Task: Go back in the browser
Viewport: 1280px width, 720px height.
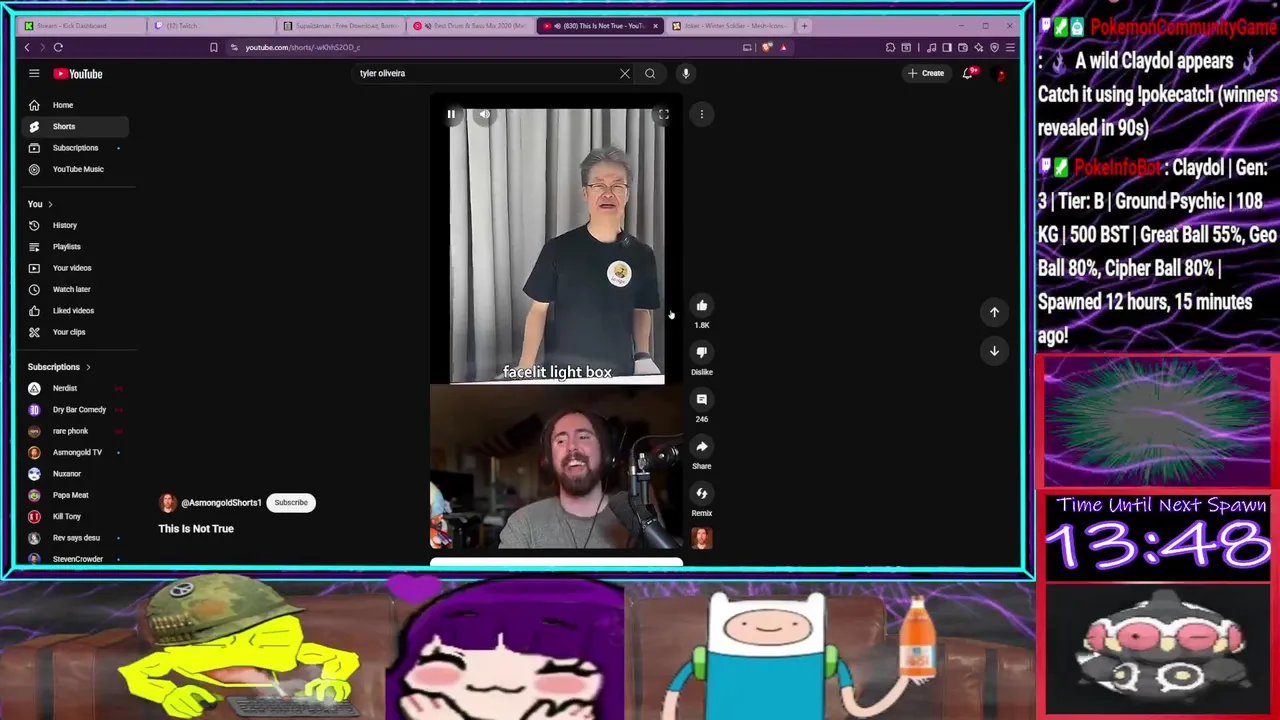Action: pyautogui.click(x=27, y=47)
